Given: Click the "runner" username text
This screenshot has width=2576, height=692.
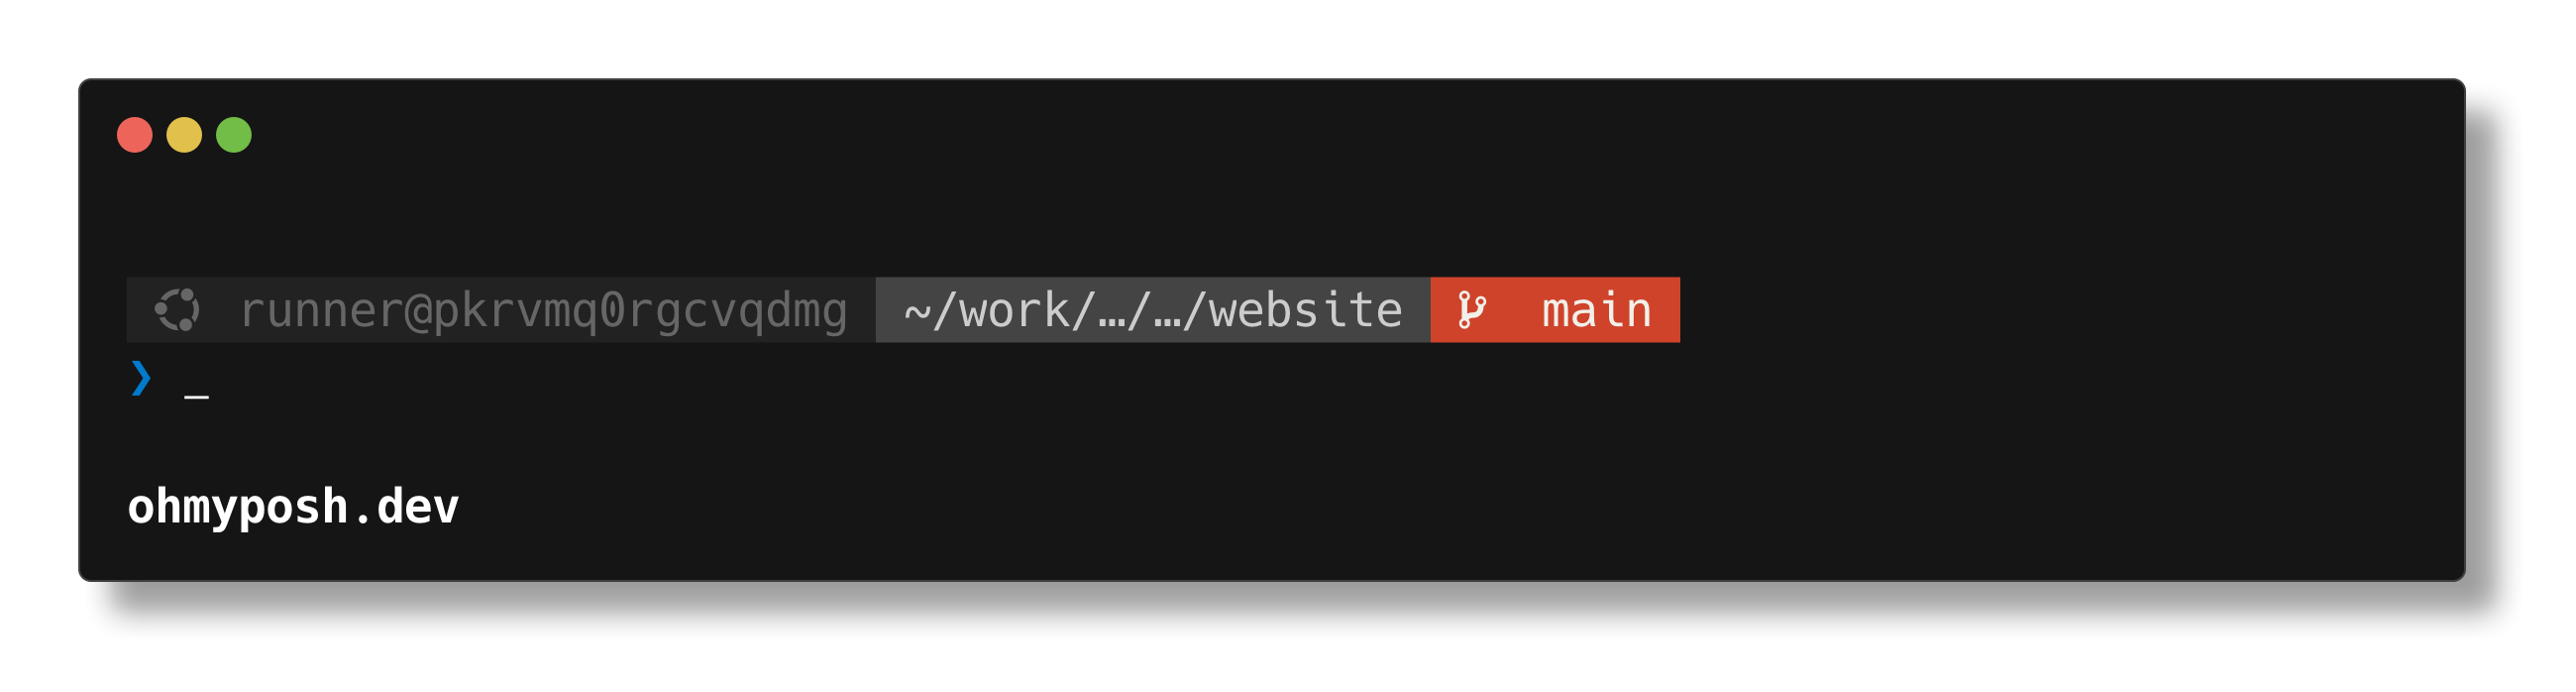Looking at the screenshot, I should click(x=321, y=311).
